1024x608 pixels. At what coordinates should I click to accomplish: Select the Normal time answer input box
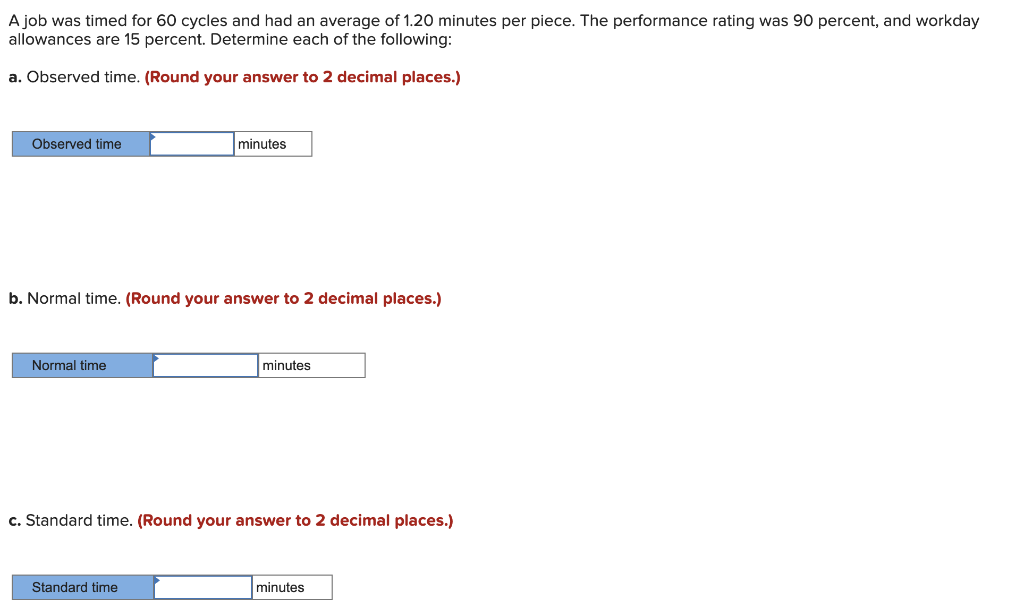point(205,365)
